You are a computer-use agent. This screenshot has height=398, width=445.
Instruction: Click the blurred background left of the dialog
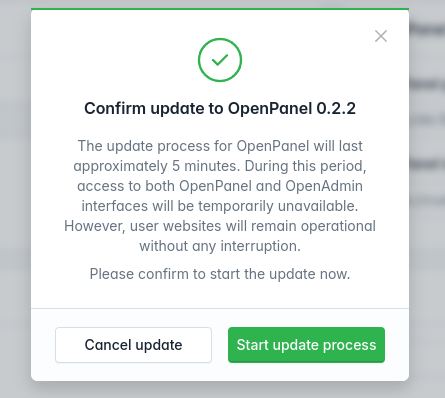[15, 200]
